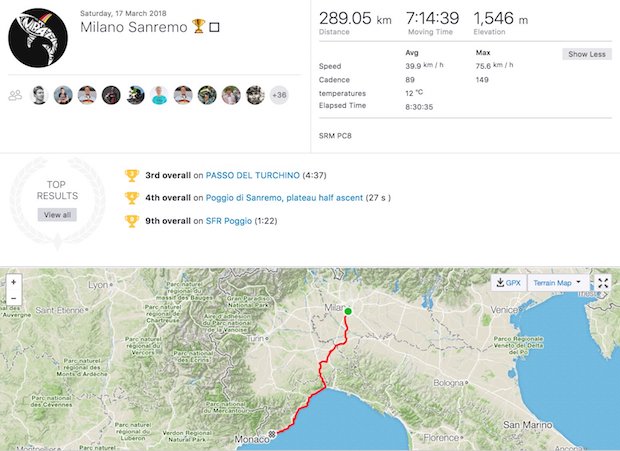Click the map zoom in plus button

[13, 282]
